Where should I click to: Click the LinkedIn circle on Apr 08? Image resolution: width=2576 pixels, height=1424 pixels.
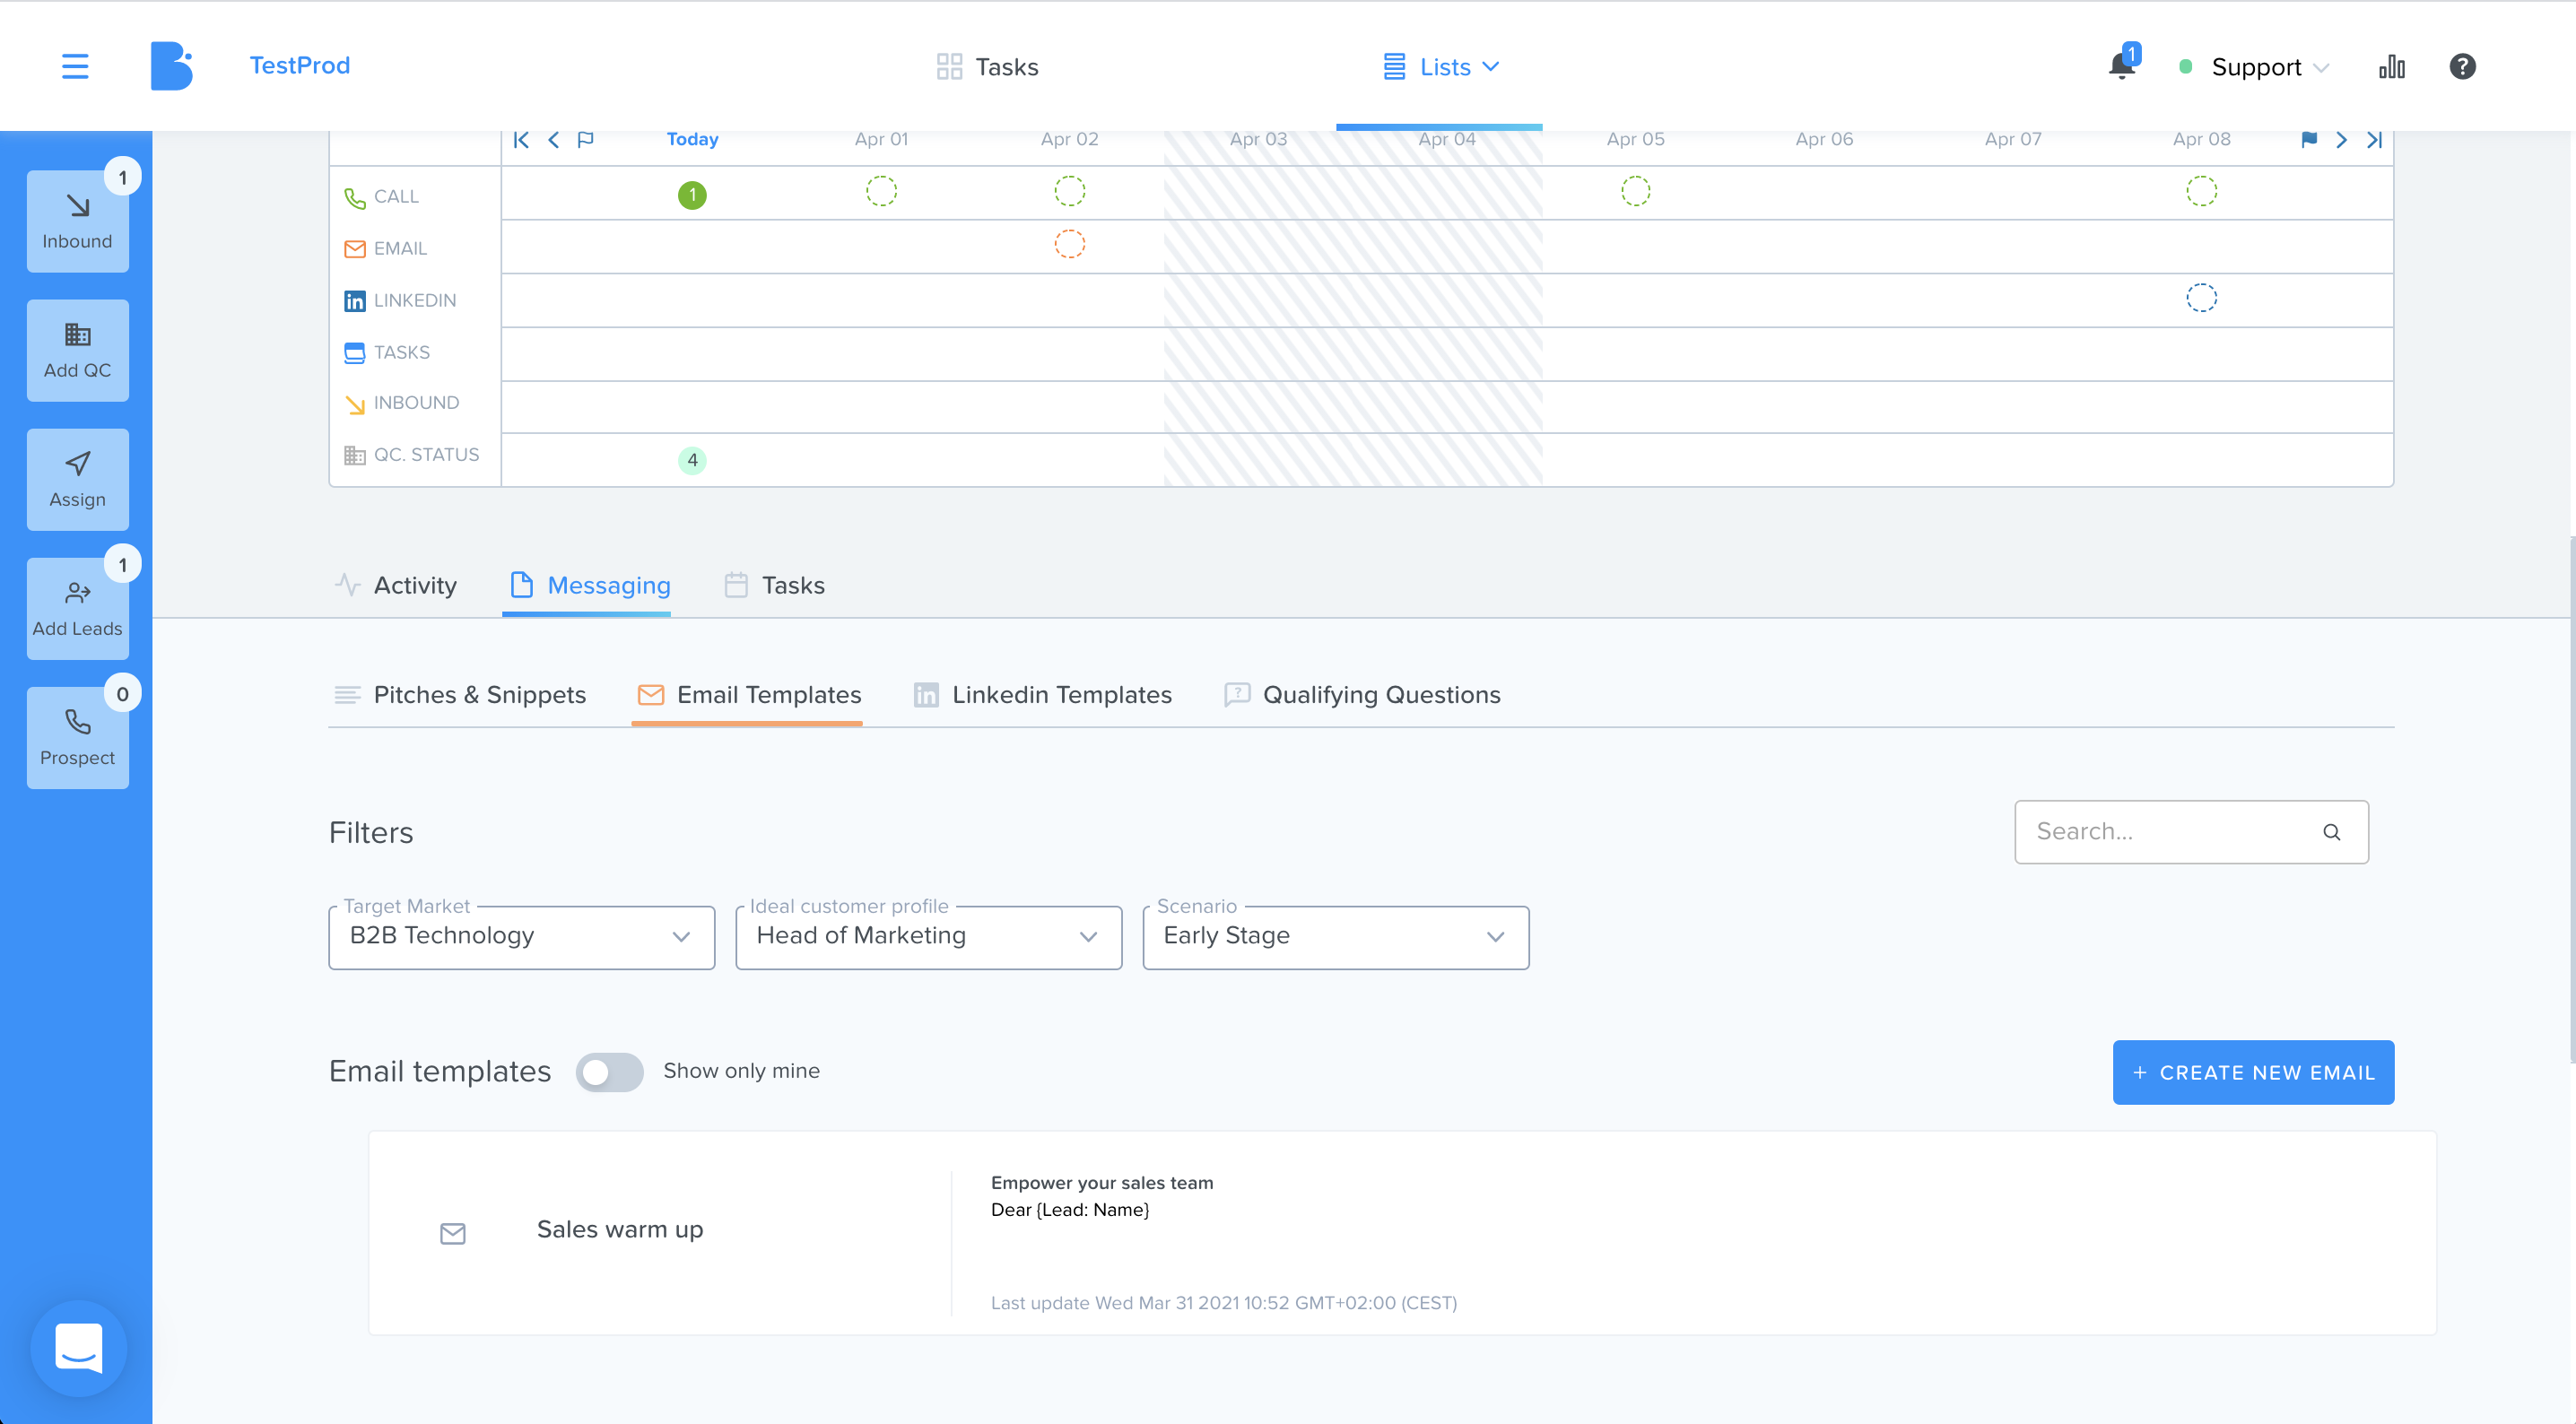coord(2201,298)
